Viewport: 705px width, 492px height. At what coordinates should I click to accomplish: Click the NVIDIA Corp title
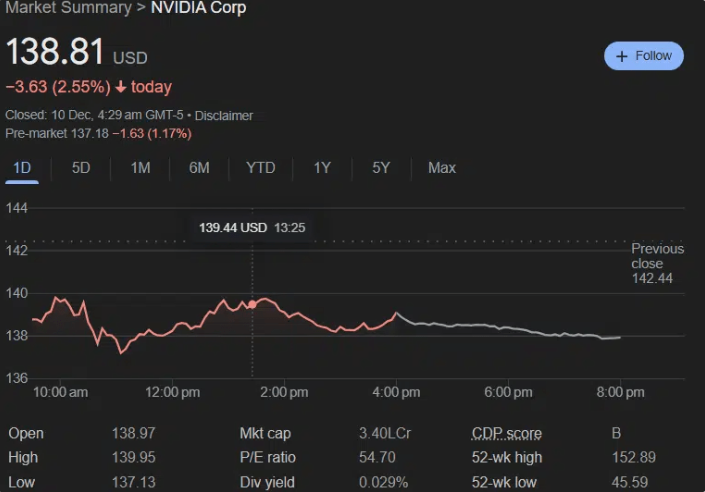pos(198,7)
